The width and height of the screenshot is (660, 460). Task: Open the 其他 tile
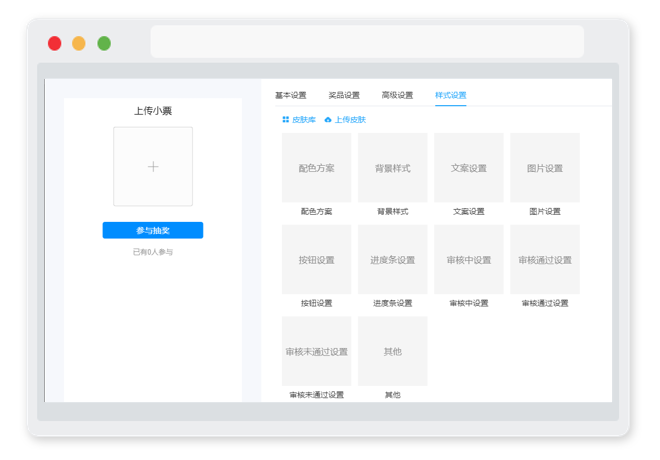pyautogui.click(x=393, y=351)
